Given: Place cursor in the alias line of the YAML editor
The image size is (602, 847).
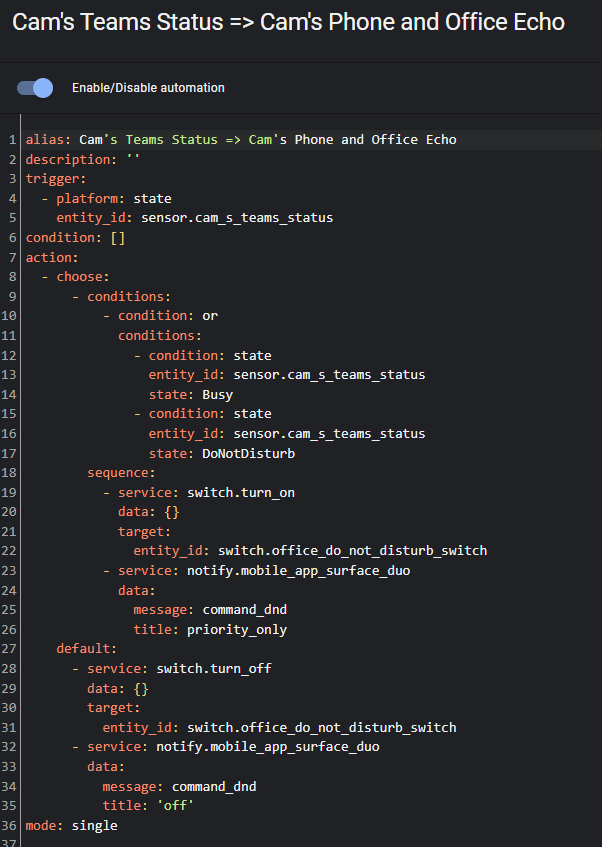Looking at the screenshot, I should (x=241, y=140).
